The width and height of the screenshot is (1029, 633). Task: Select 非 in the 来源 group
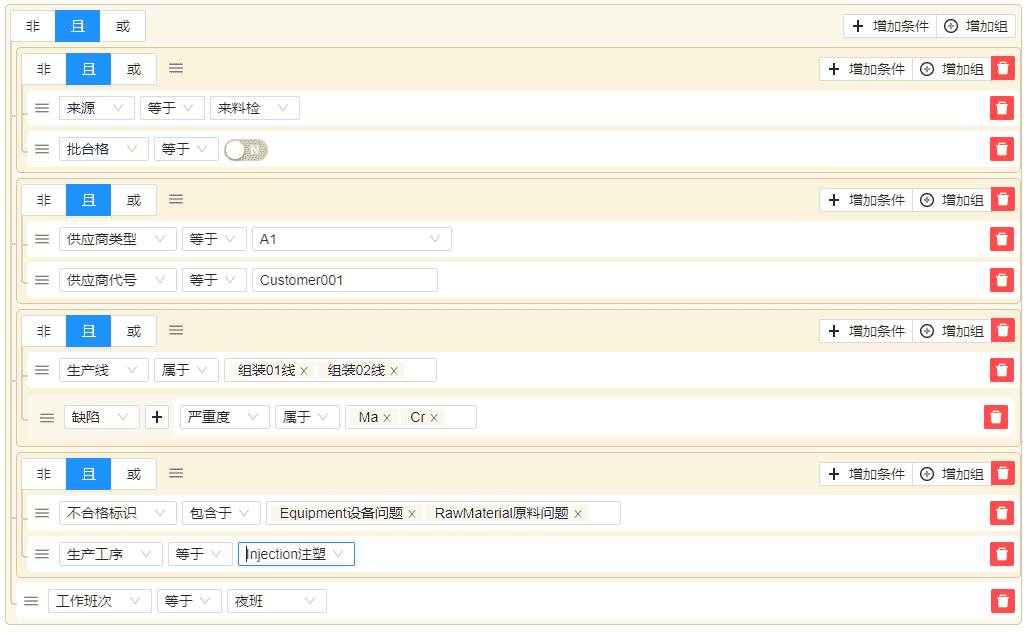pyautogui.click(x=44, y=69)
